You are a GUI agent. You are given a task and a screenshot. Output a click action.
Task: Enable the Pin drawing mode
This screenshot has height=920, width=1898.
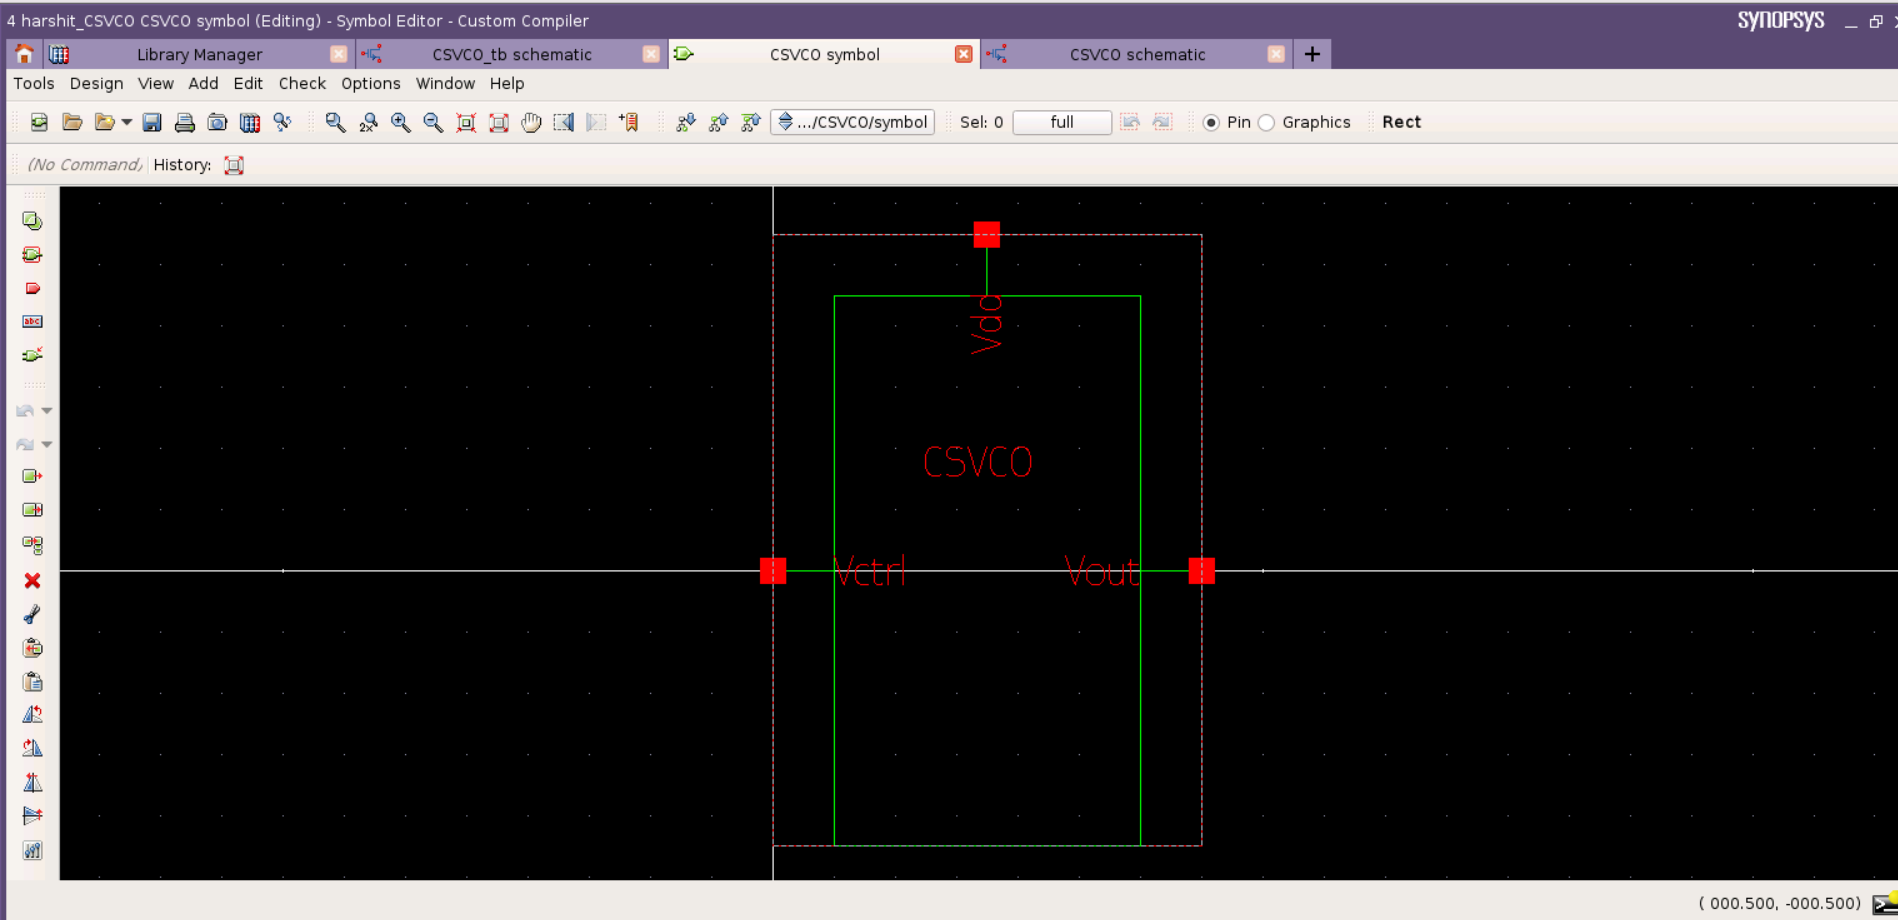1212,121
